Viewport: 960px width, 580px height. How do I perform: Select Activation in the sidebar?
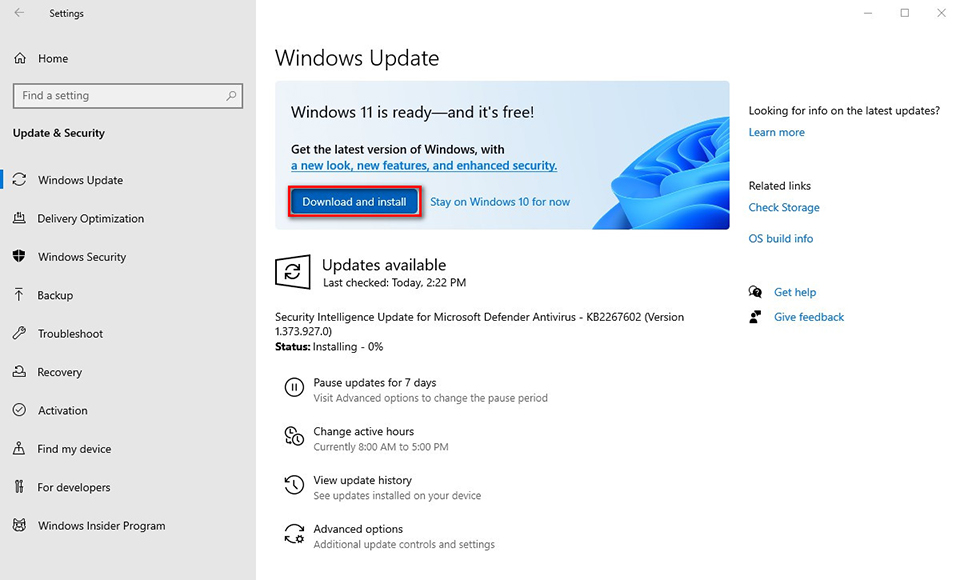(x=62, y=410)
